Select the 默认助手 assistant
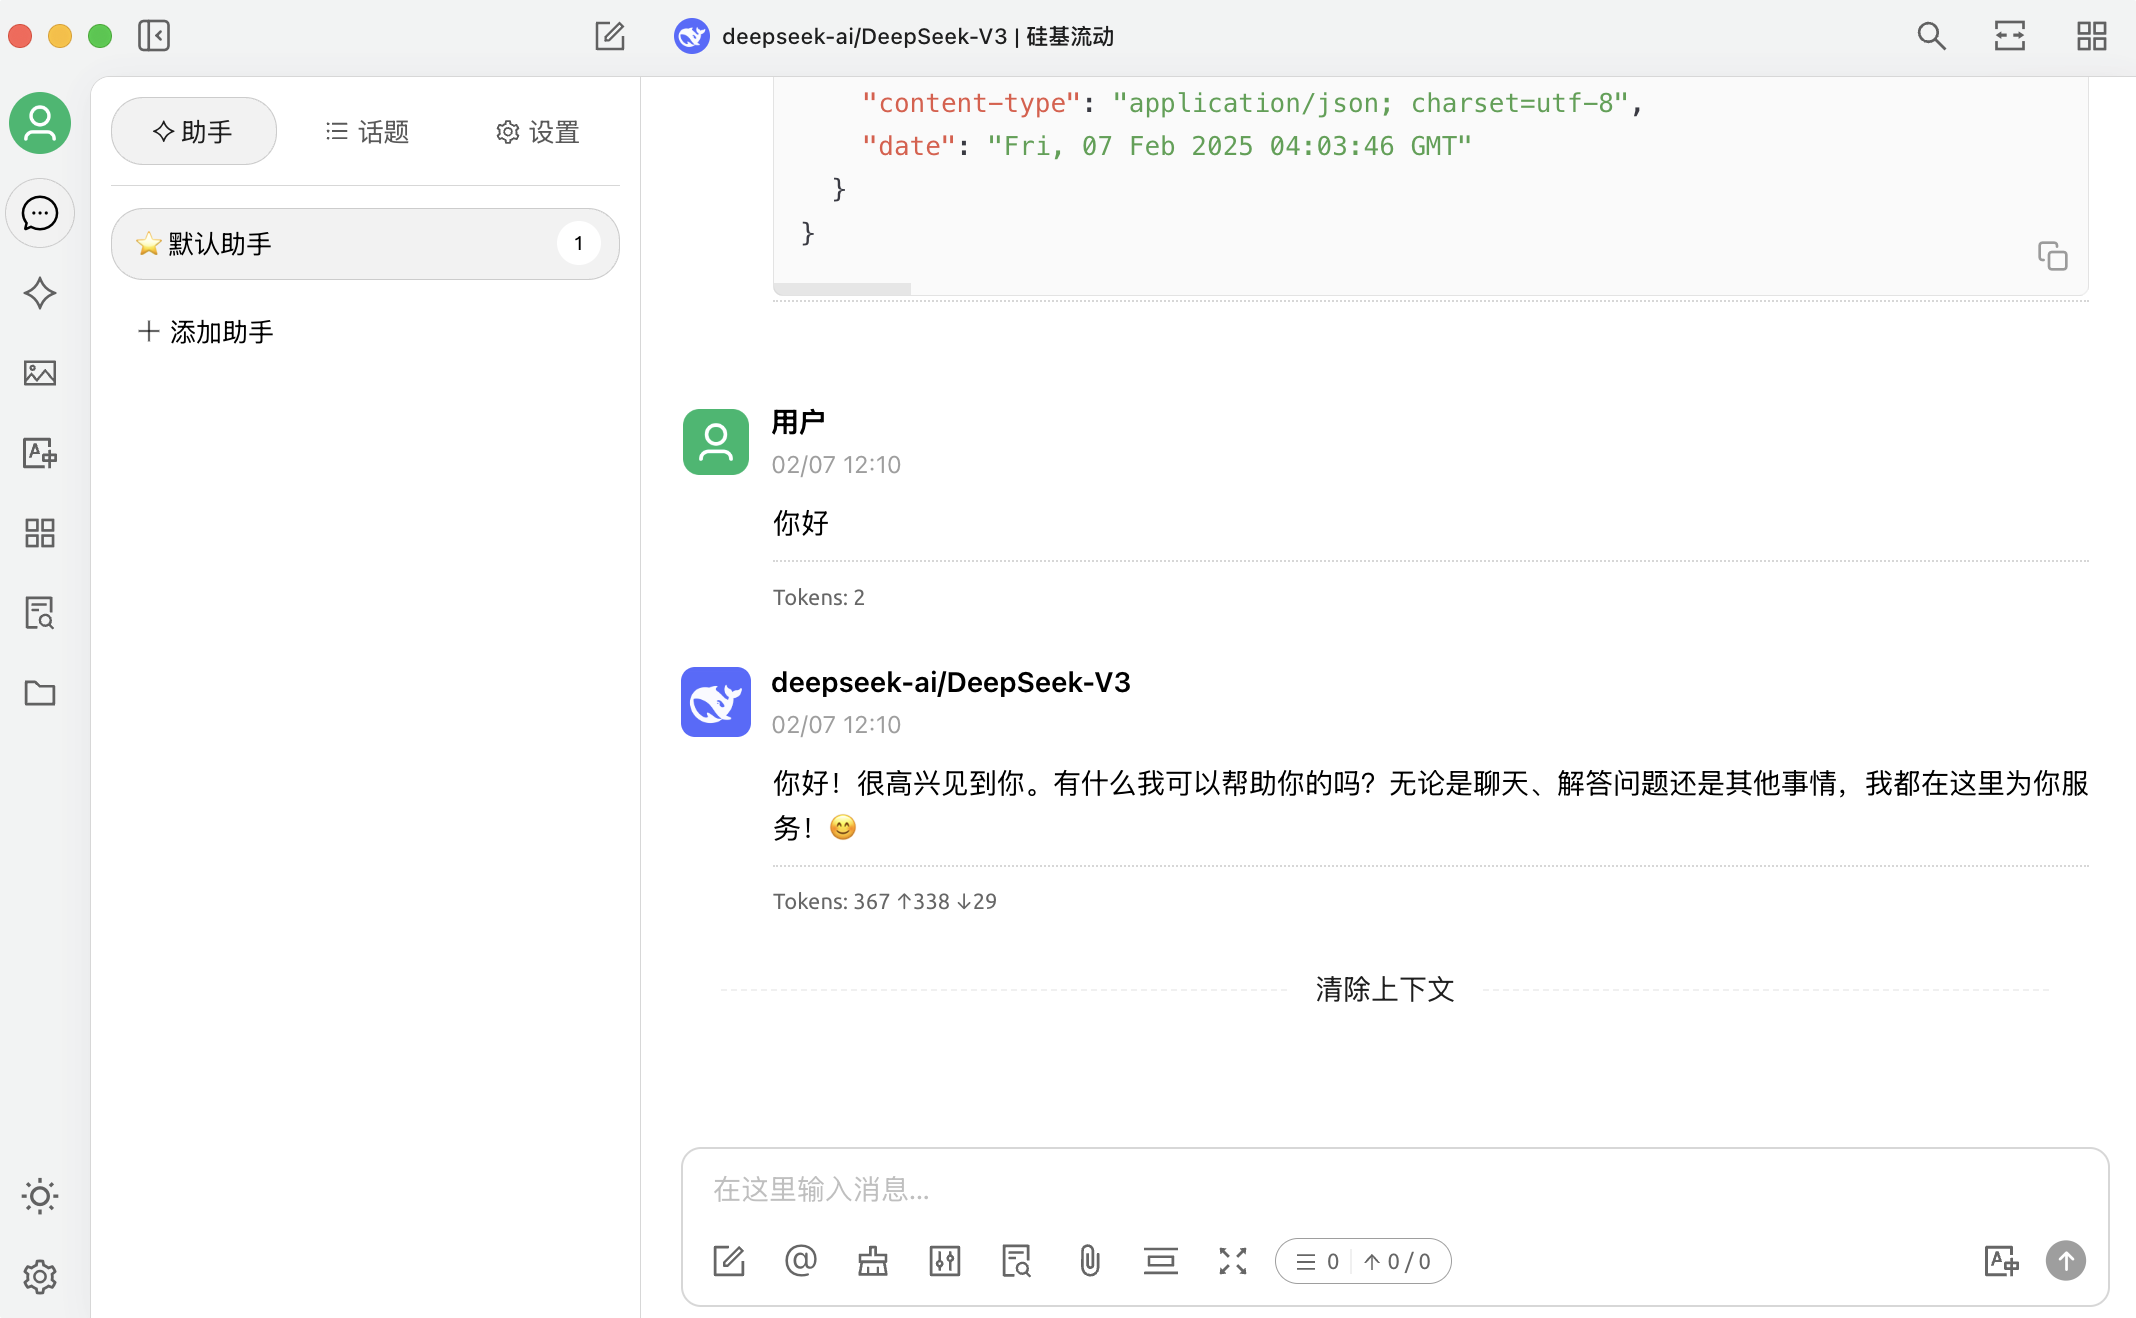 365,244
